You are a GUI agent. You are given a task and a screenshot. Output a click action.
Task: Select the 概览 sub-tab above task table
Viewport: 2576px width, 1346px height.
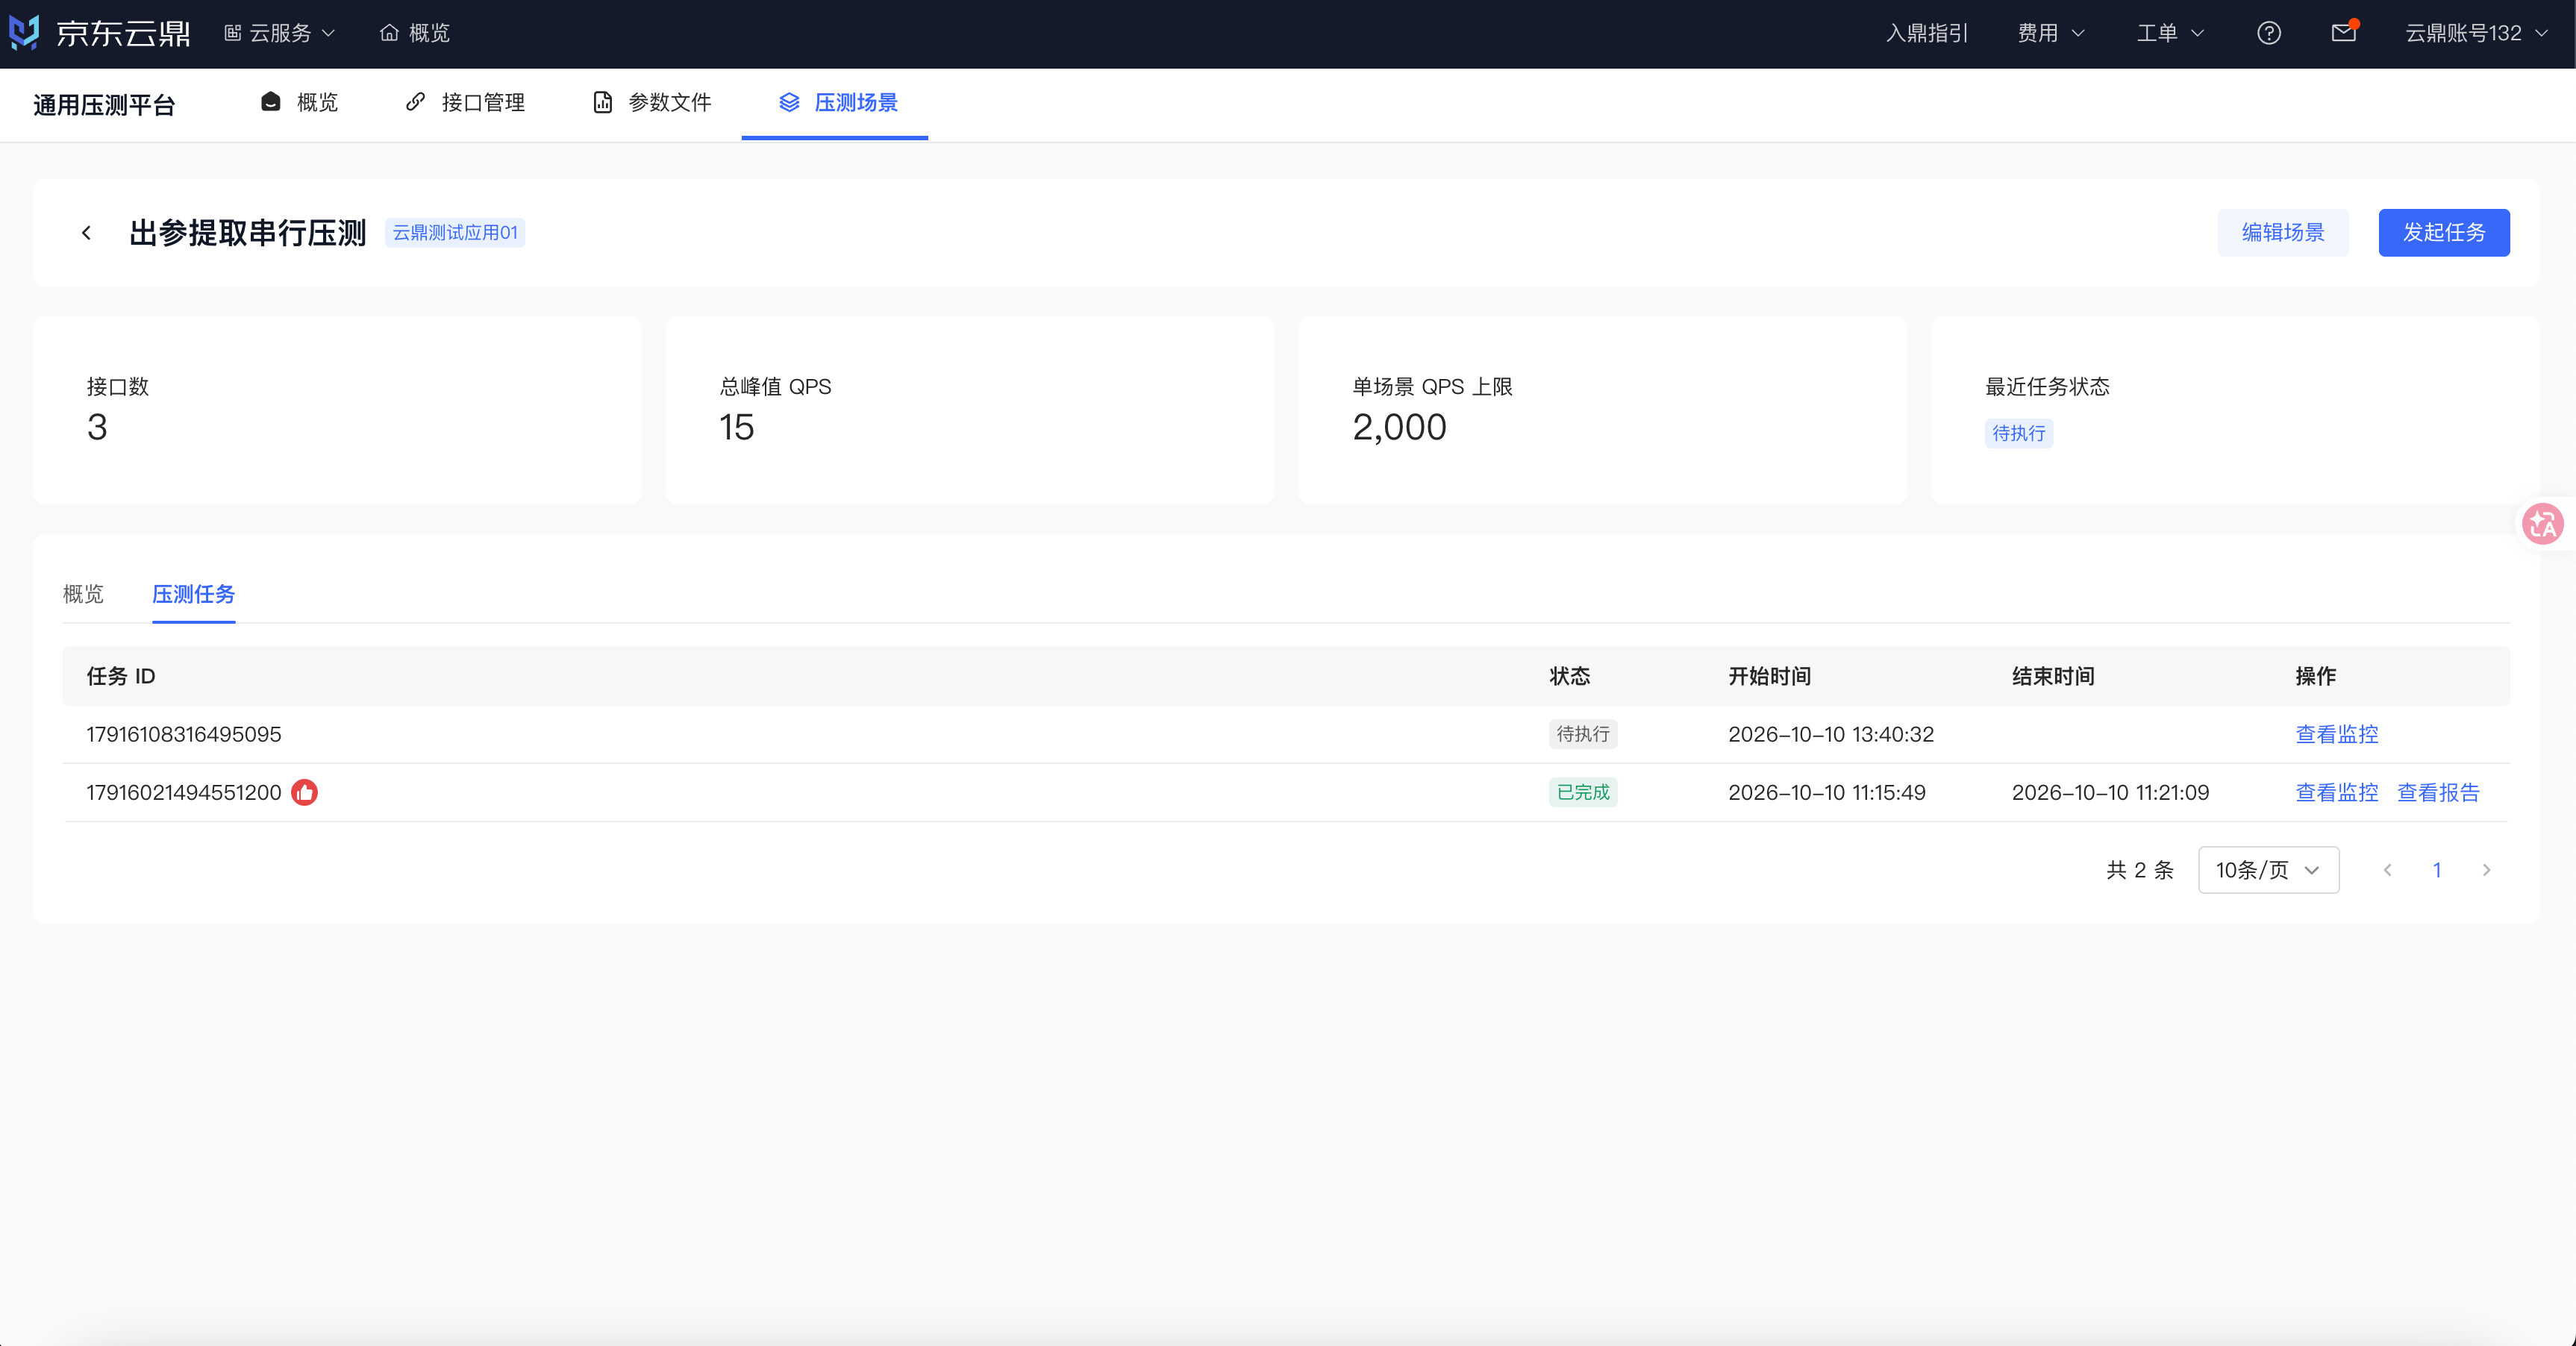[83, 594]
